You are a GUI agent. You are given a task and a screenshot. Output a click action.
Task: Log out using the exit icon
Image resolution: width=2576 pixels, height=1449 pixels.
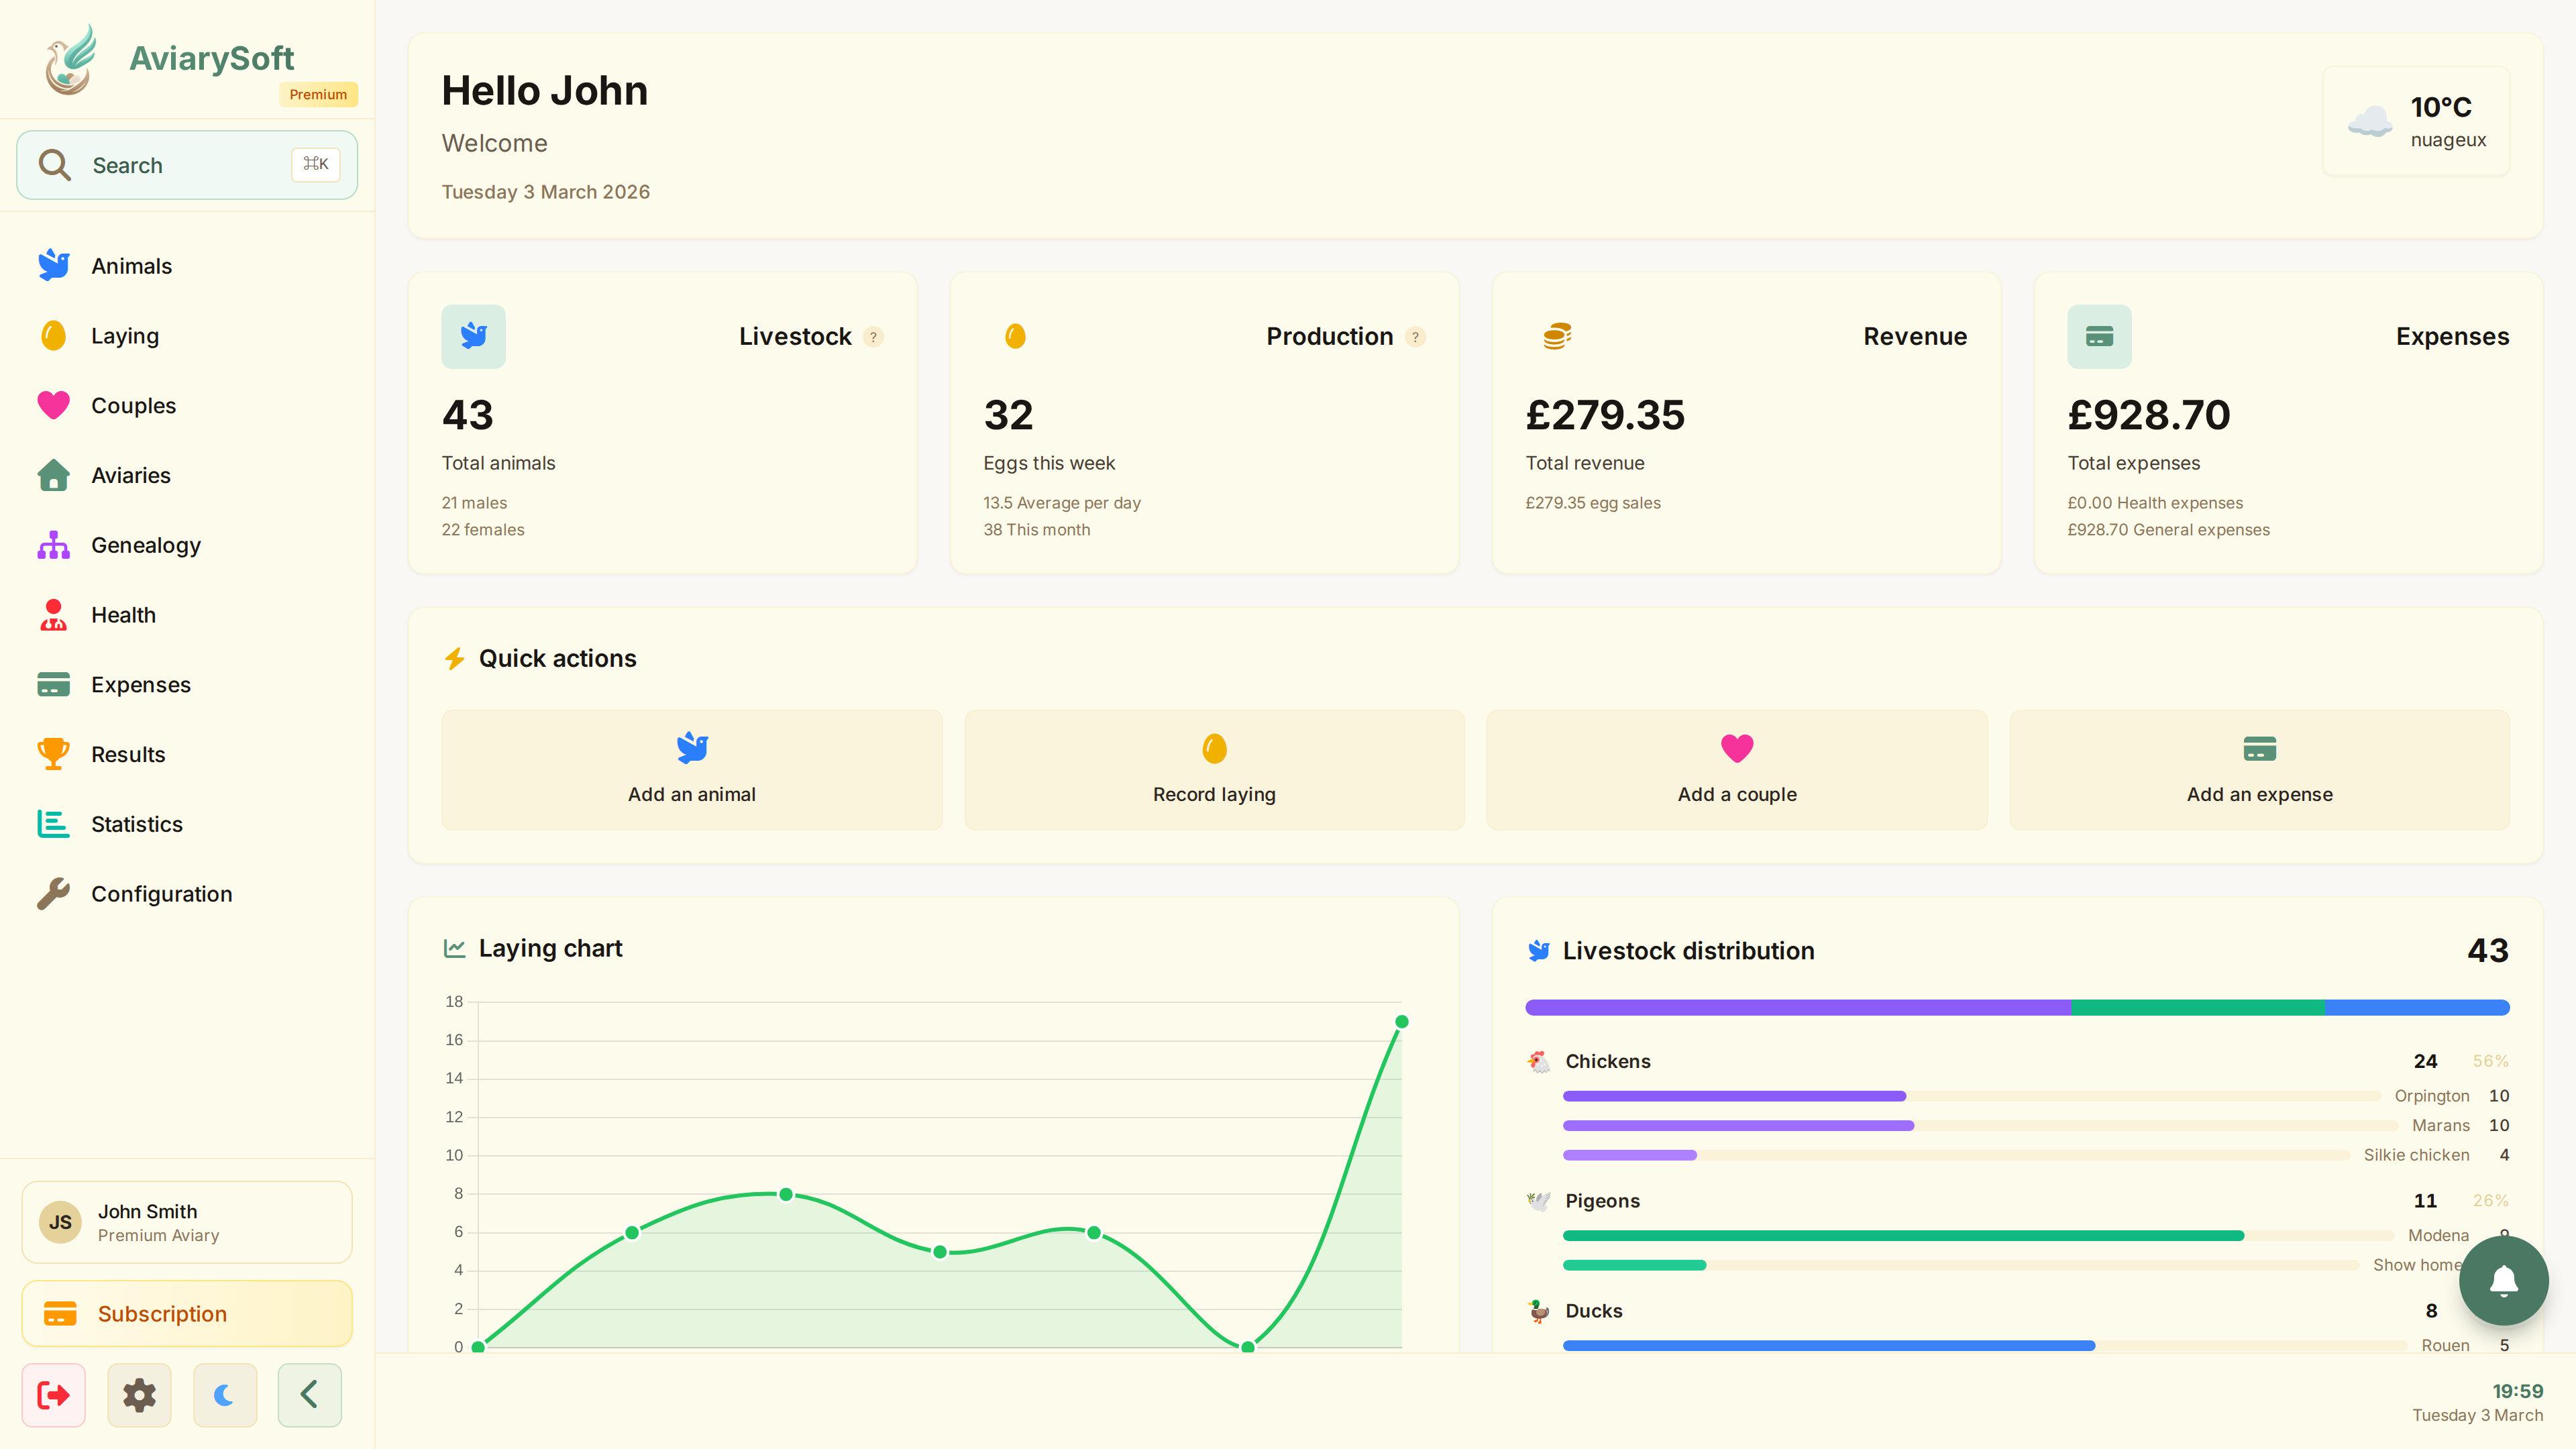click(x=54, y=1395)
